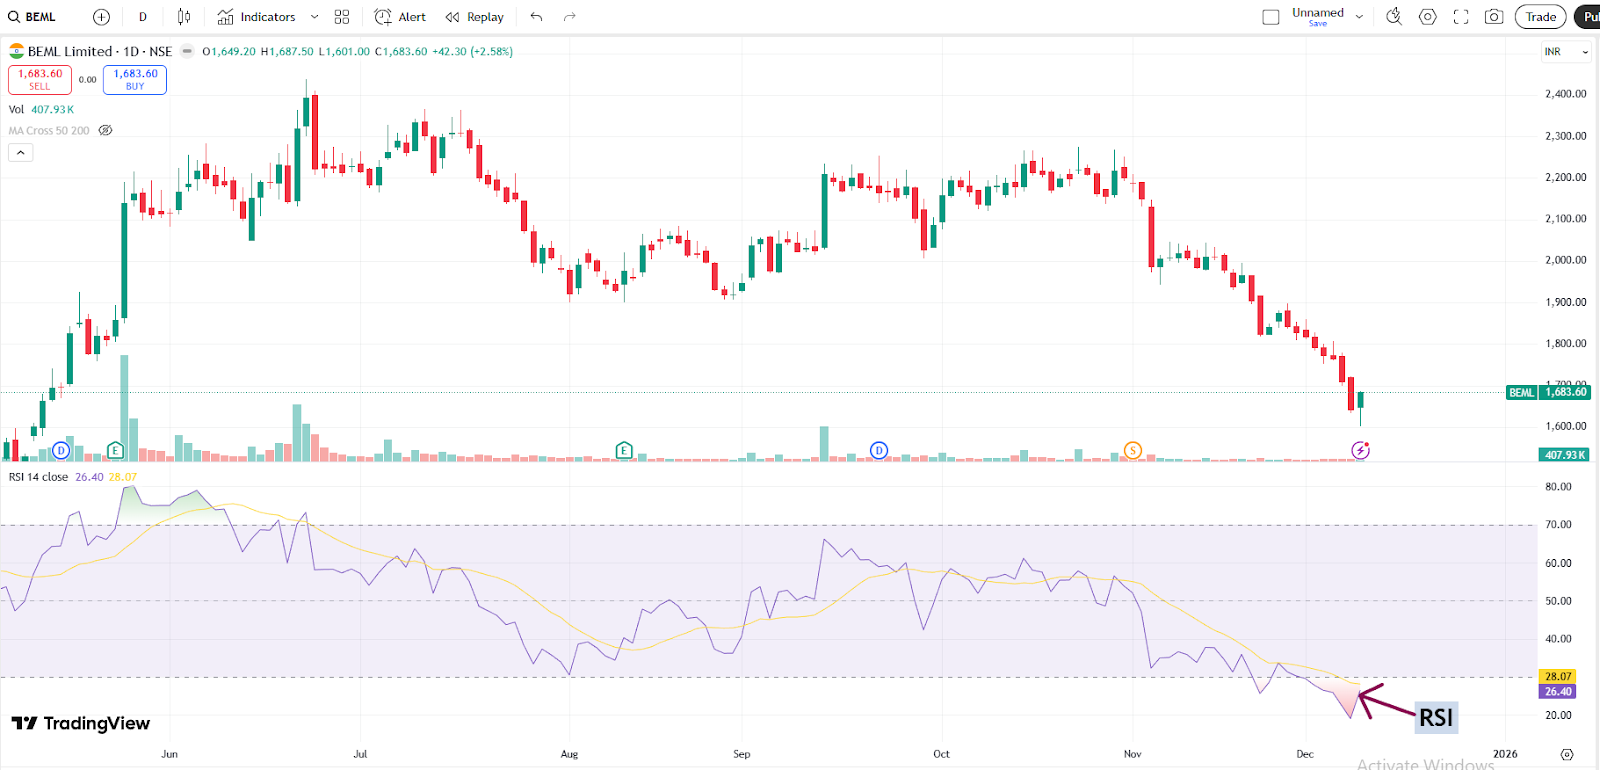
Task: Expand the INR currency dropdown
Action: pyautogui.click(x=1566, y=52)
